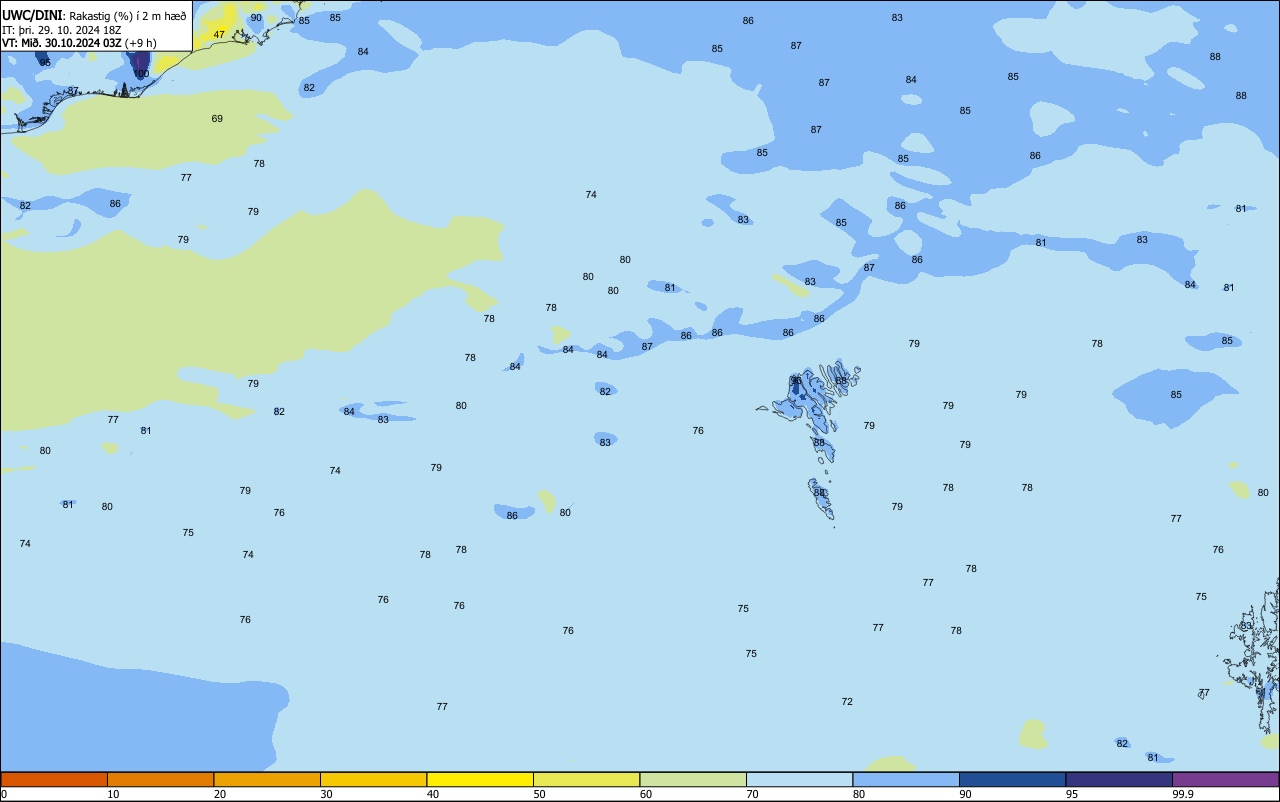This screenshot has width=1280, height=802.
Task: Click the 50–60 yellow-green legend swatch
Action: [x=586, y=779]
